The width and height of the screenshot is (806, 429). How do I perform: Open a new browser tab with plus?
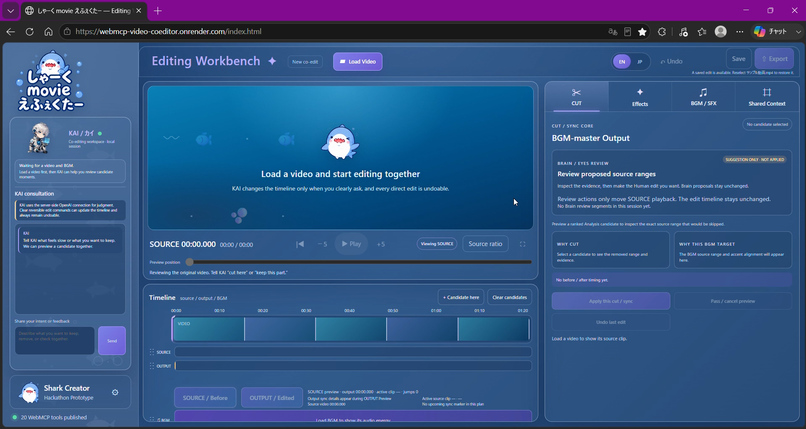158,10
